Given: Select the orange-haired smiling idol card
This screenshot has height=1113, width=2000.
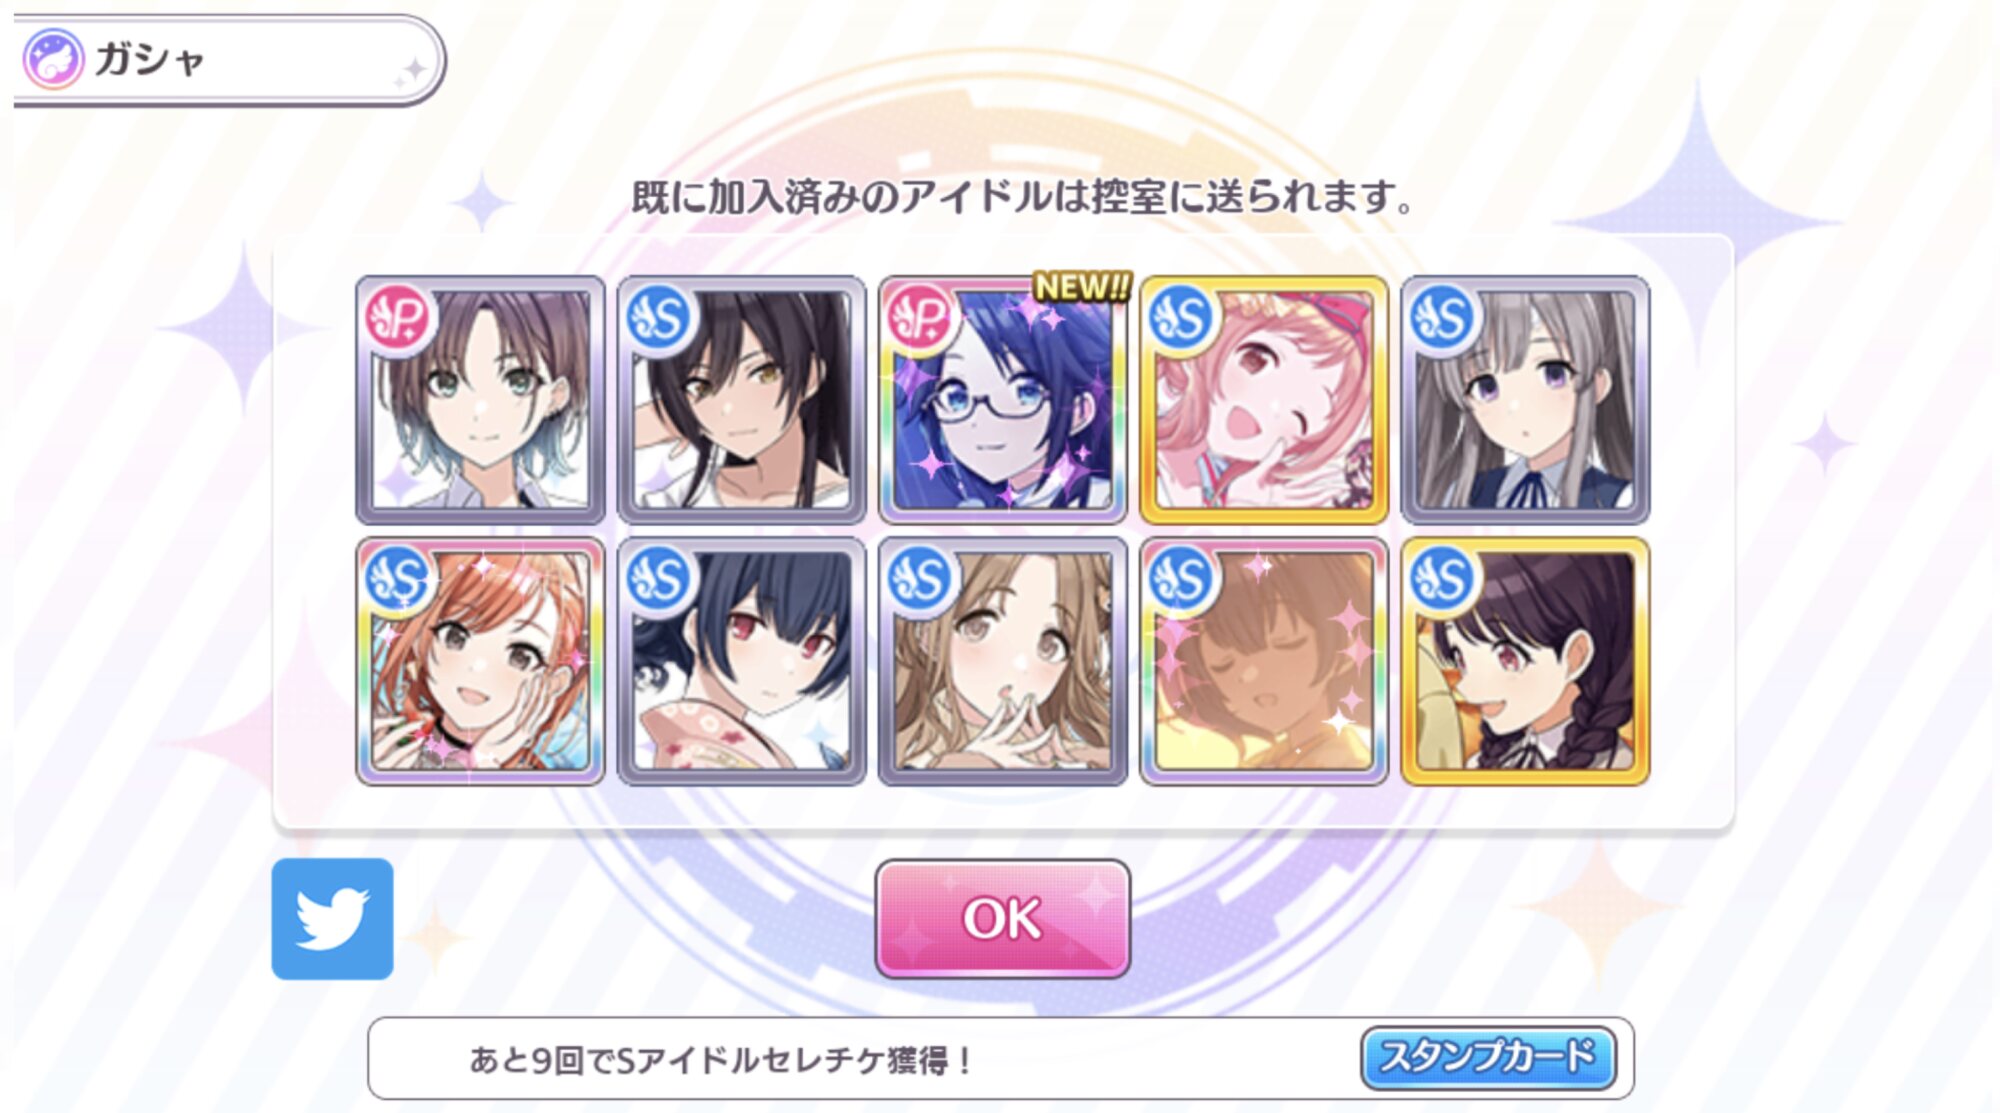Looking at the screenshot, I should pyautogui.click(x=480, y=661).
